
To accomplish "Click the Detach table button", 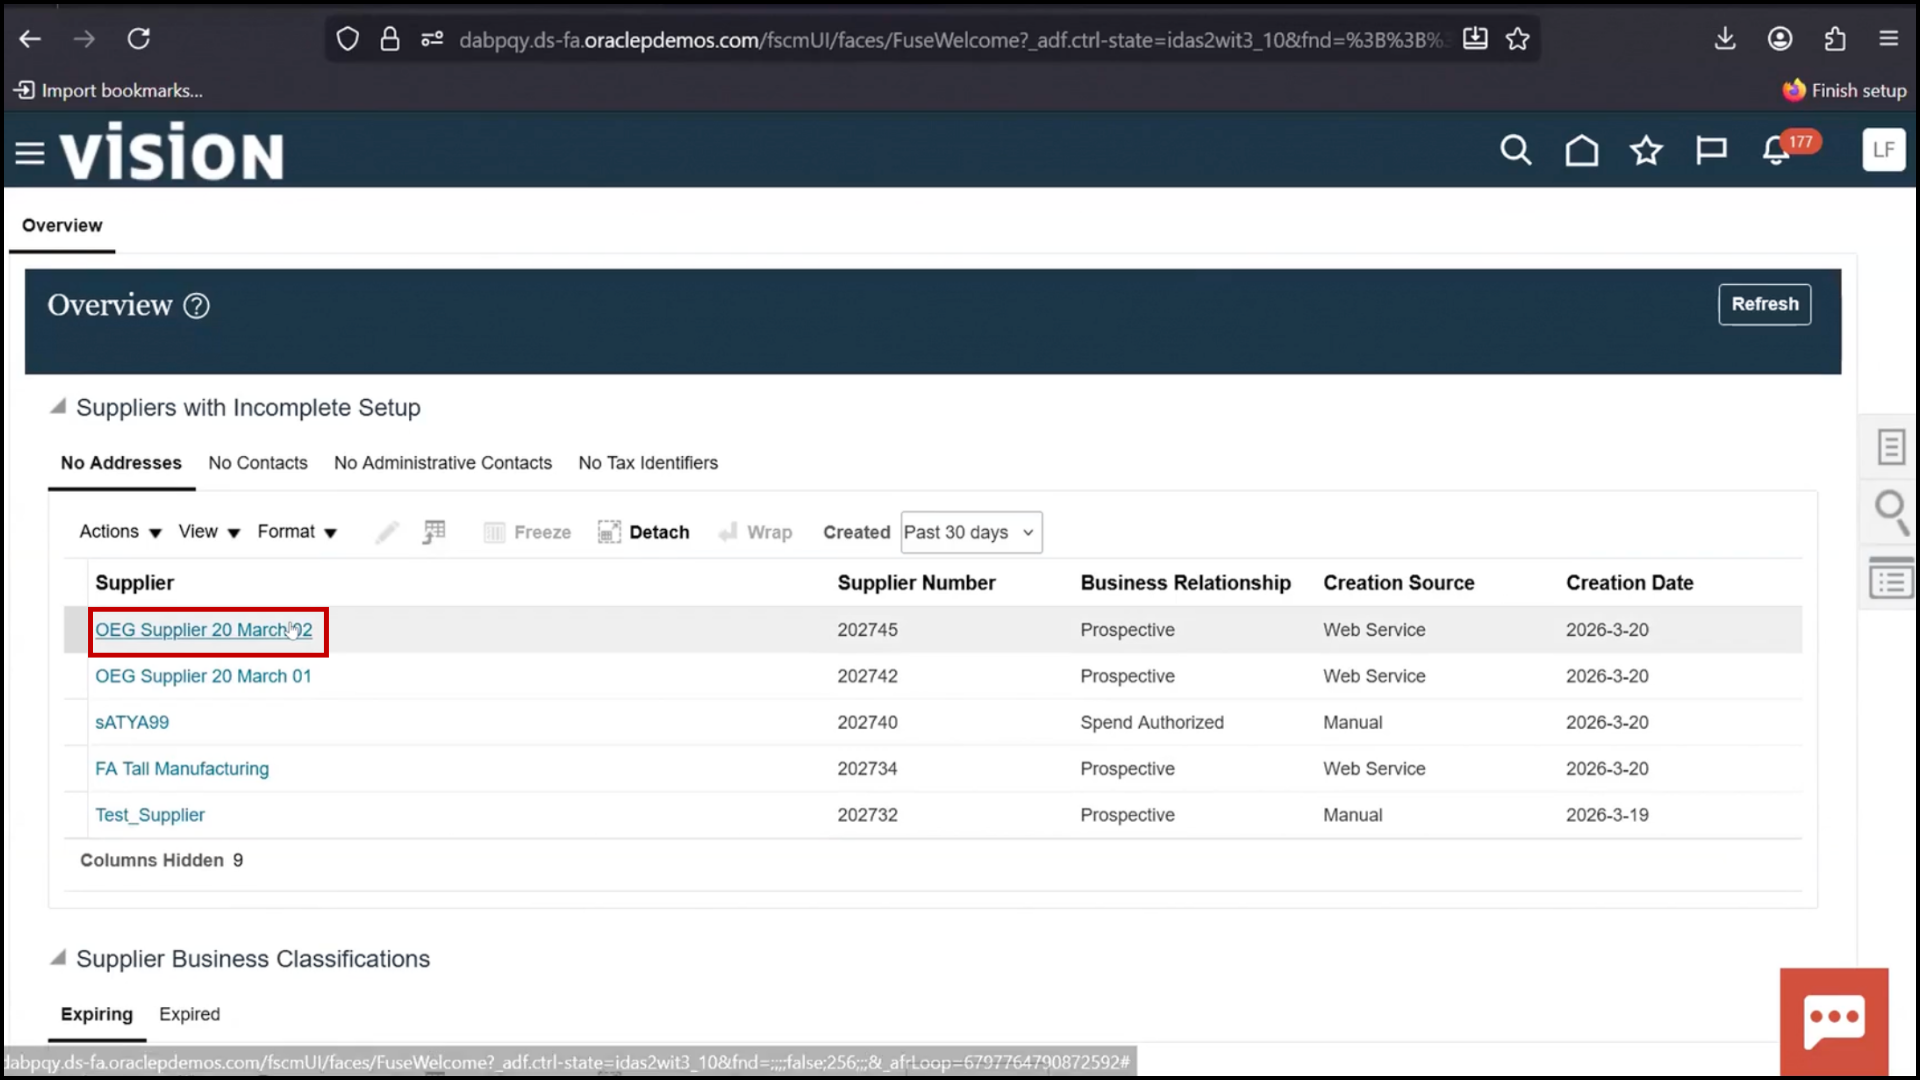I will [x=644, y=532].
